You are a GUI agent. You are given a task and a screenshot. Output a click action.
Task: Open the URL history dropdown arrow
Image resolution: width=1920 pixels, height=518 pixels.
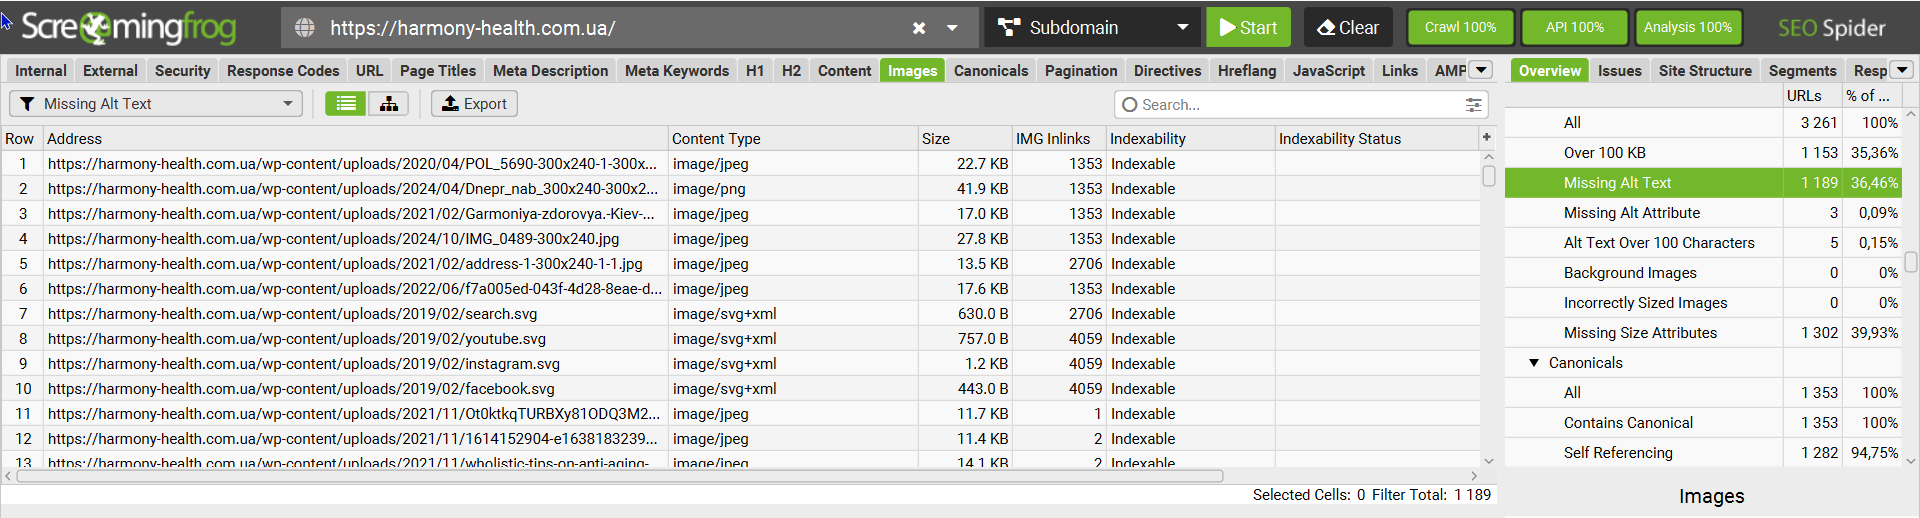click(x=952, y=28)
